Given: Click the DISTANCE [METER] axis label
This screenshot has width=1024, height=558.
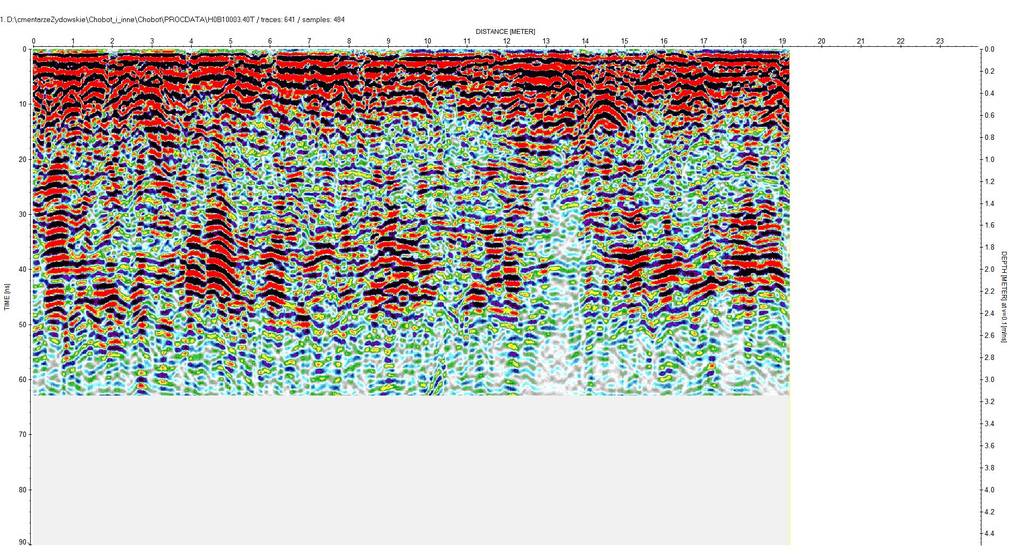Looking at the screenshot, I should (x=506, y=31).
